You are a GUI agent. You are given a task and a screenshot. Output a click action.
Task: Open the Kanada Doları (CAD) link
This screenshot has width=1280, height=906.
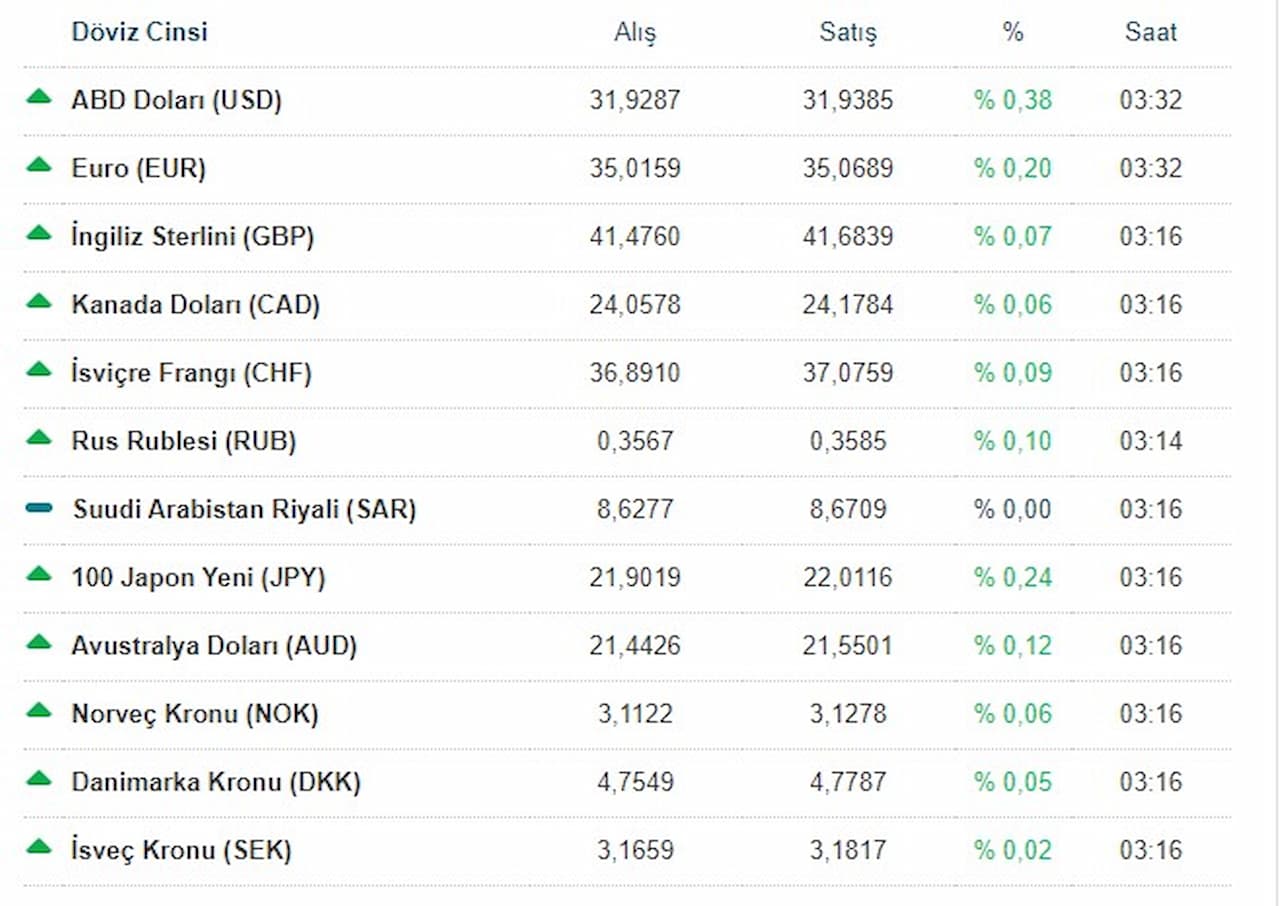pos(195,305)
